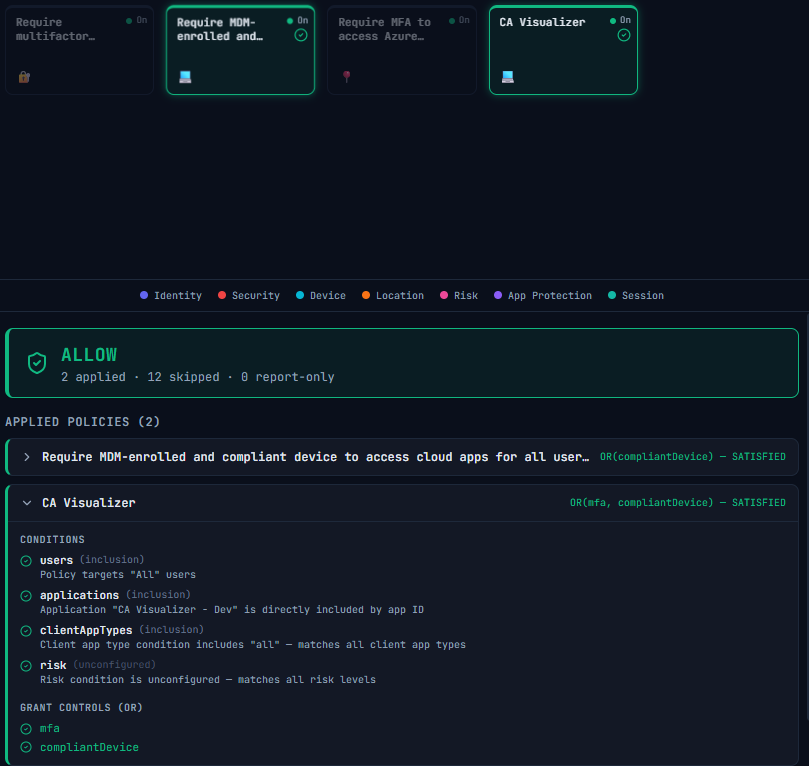Image resolution: width=809 pixels, height=766 pixels.
Task: Click the shield check icon in ALLOW banner
Action: [37, 363]
